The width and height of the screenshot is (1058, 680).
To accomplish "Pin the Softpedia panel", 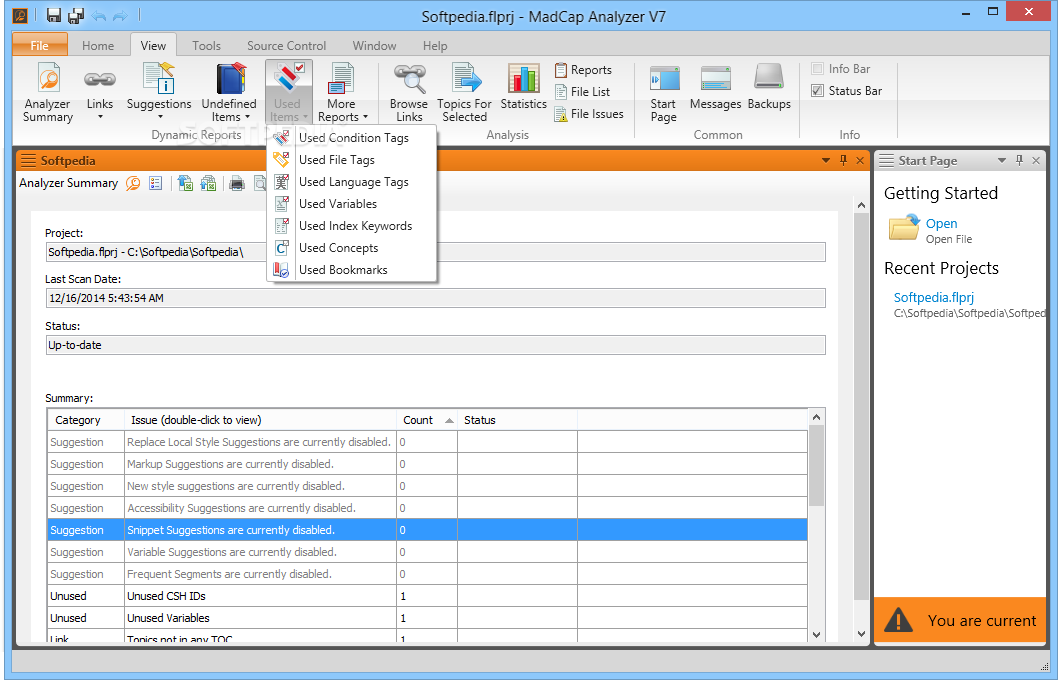I will (843, 160).
